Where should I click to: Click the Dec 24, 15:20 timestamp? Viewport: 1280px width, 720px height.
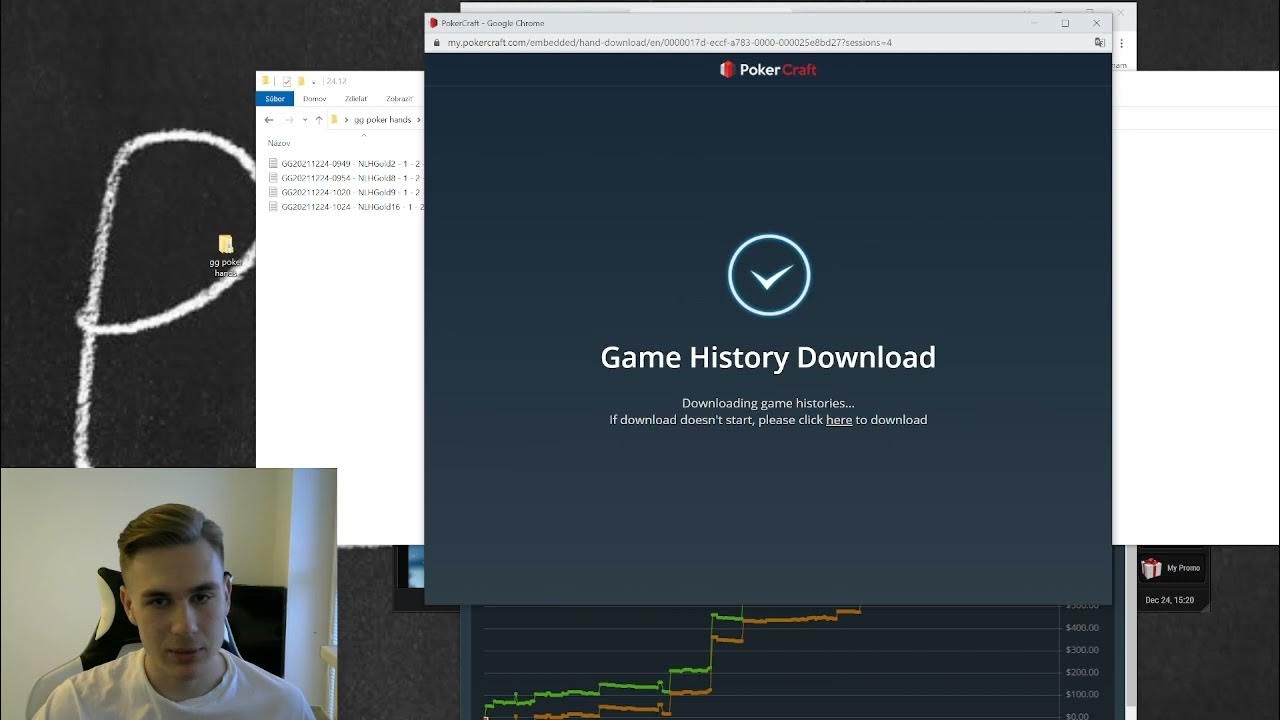tap(1170, 600)
